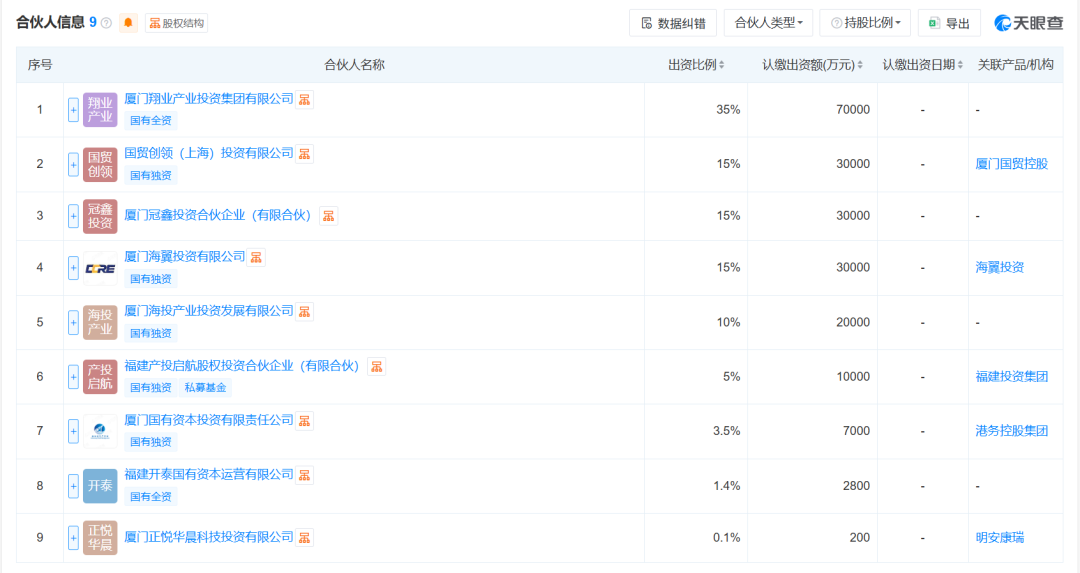Image resolution: width=1080 pixels, height=573 pixels.
Task: Click the 产投启航 logo thumbnail
Action: coord(100,377)
